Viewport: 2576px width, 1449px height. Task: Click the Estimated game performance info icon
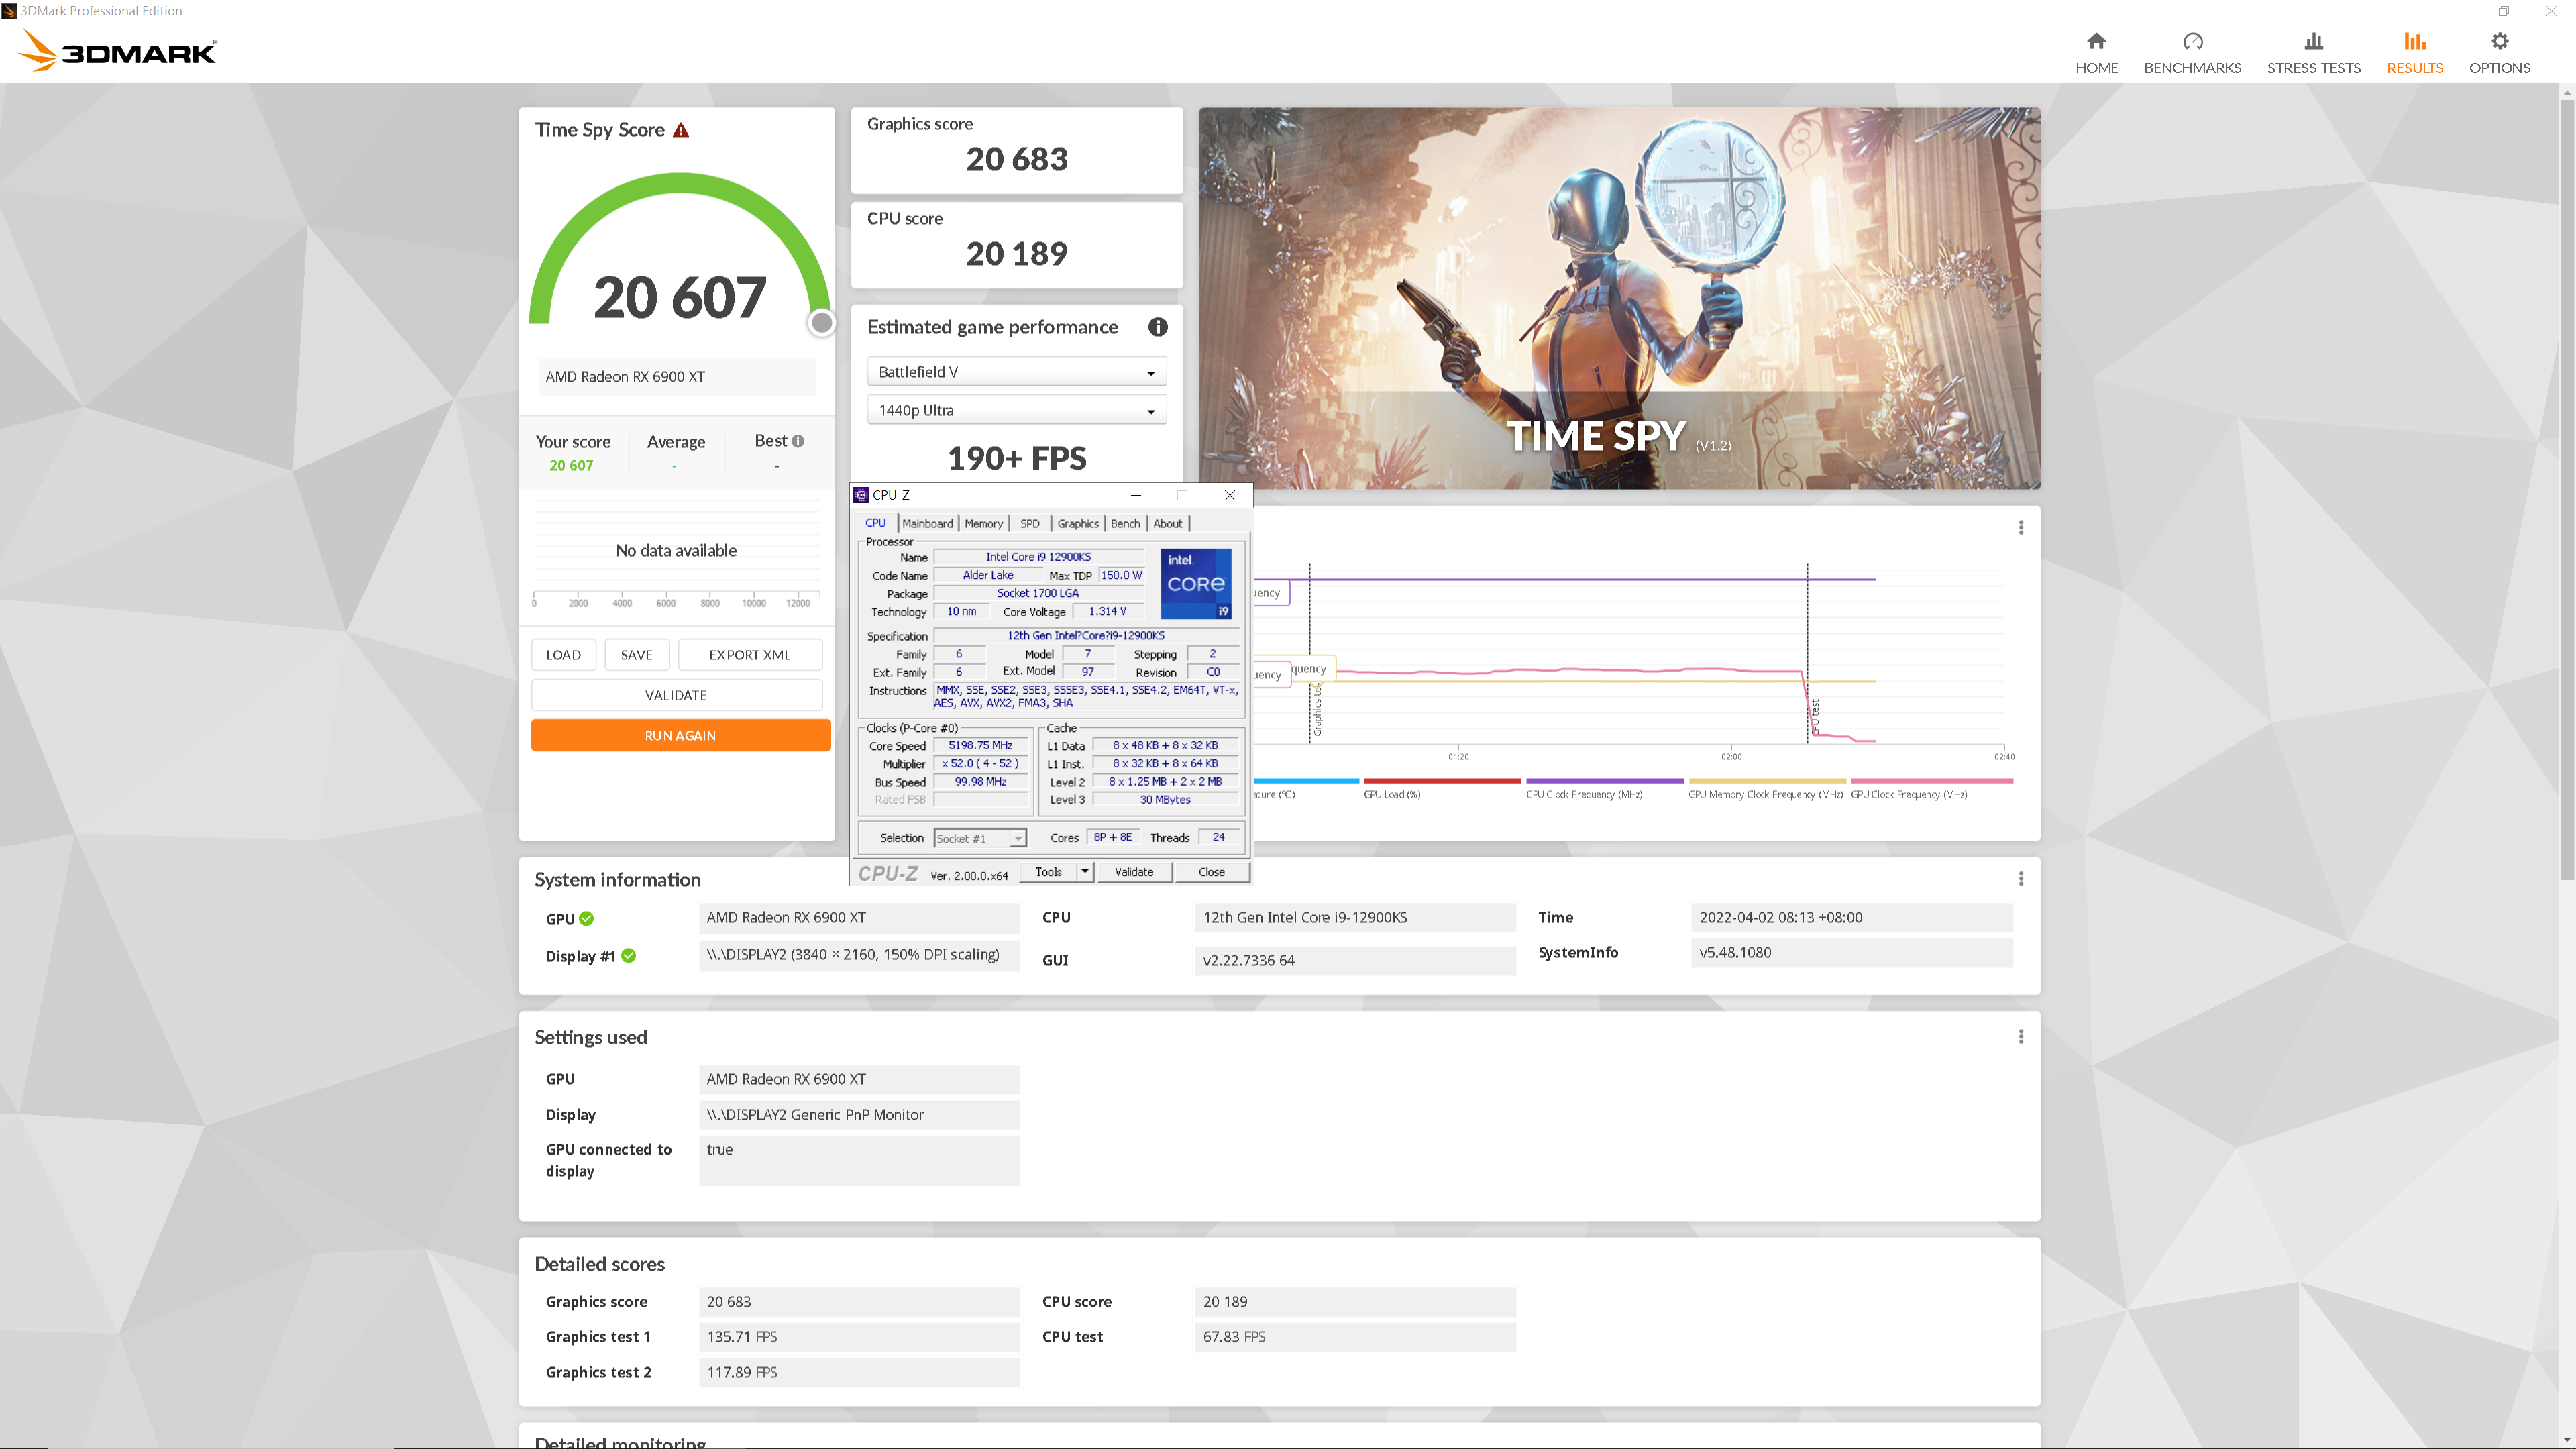coord(1157,327)
